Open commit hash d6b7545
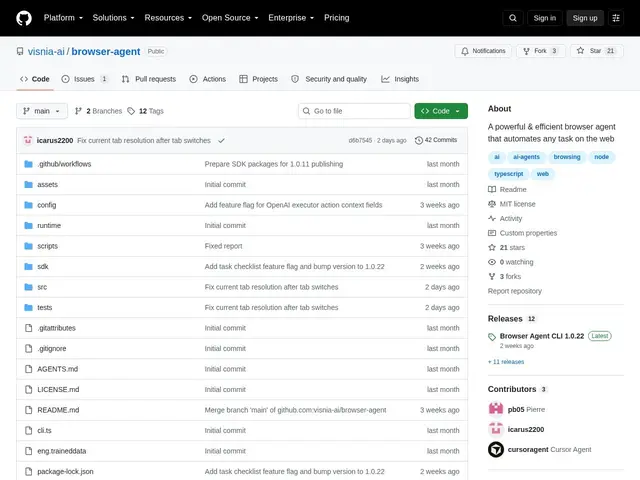640x480 pixels. (360, 140)
